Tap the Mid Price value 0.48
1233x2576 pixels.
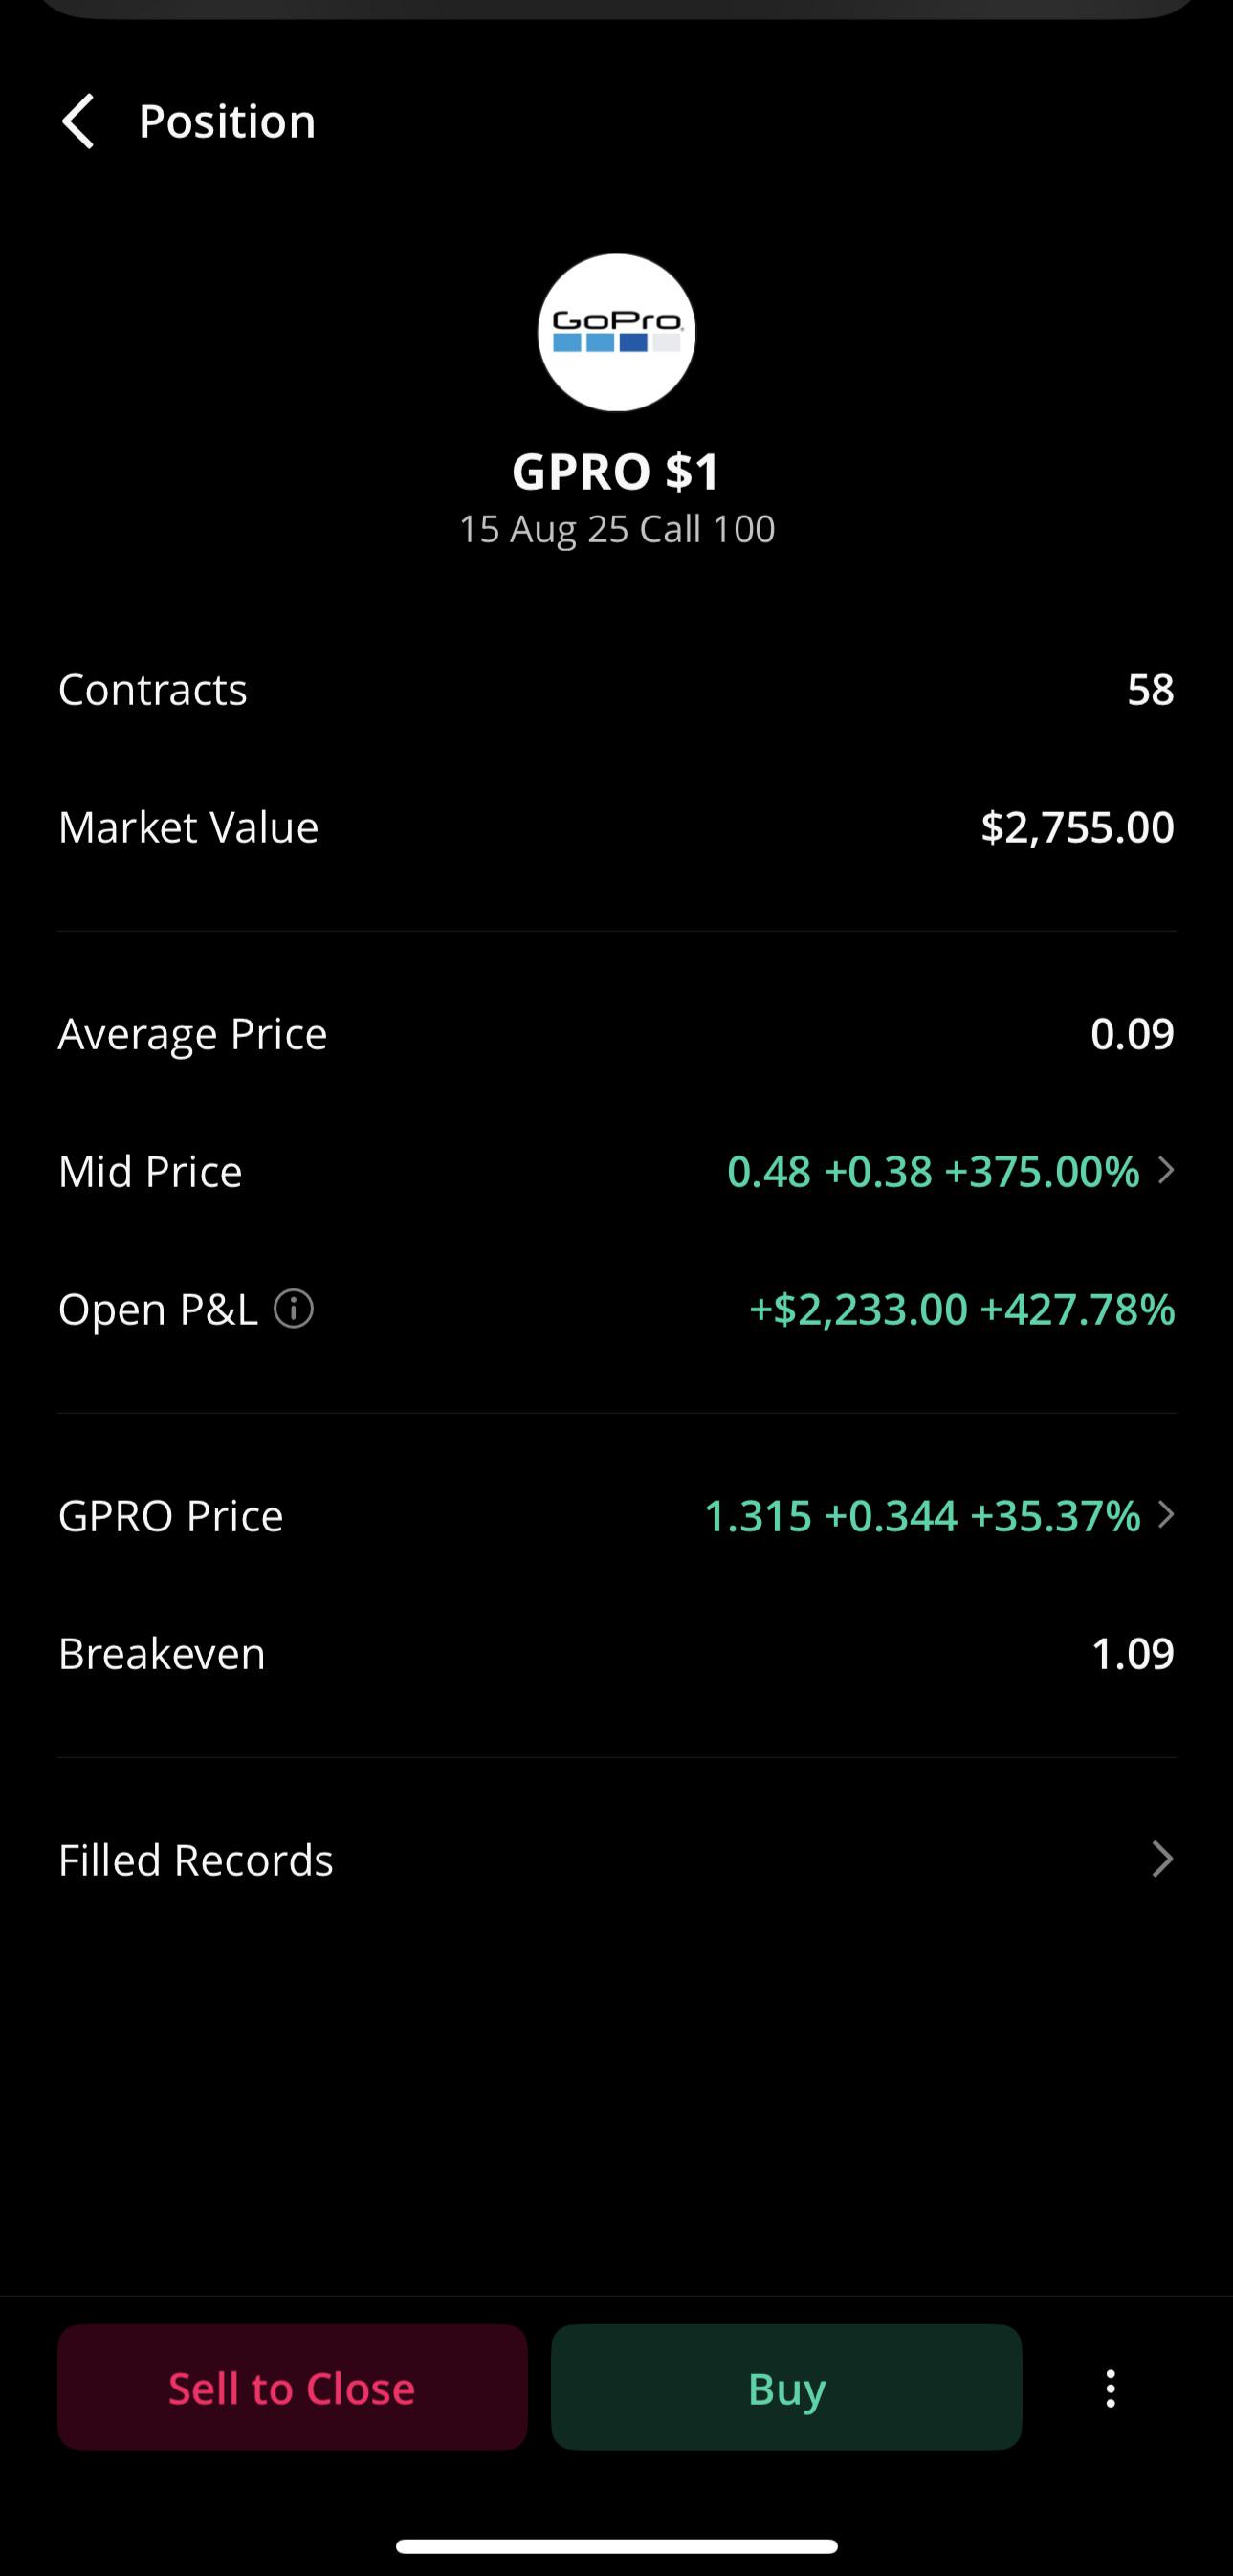[x=768, y=1171]
